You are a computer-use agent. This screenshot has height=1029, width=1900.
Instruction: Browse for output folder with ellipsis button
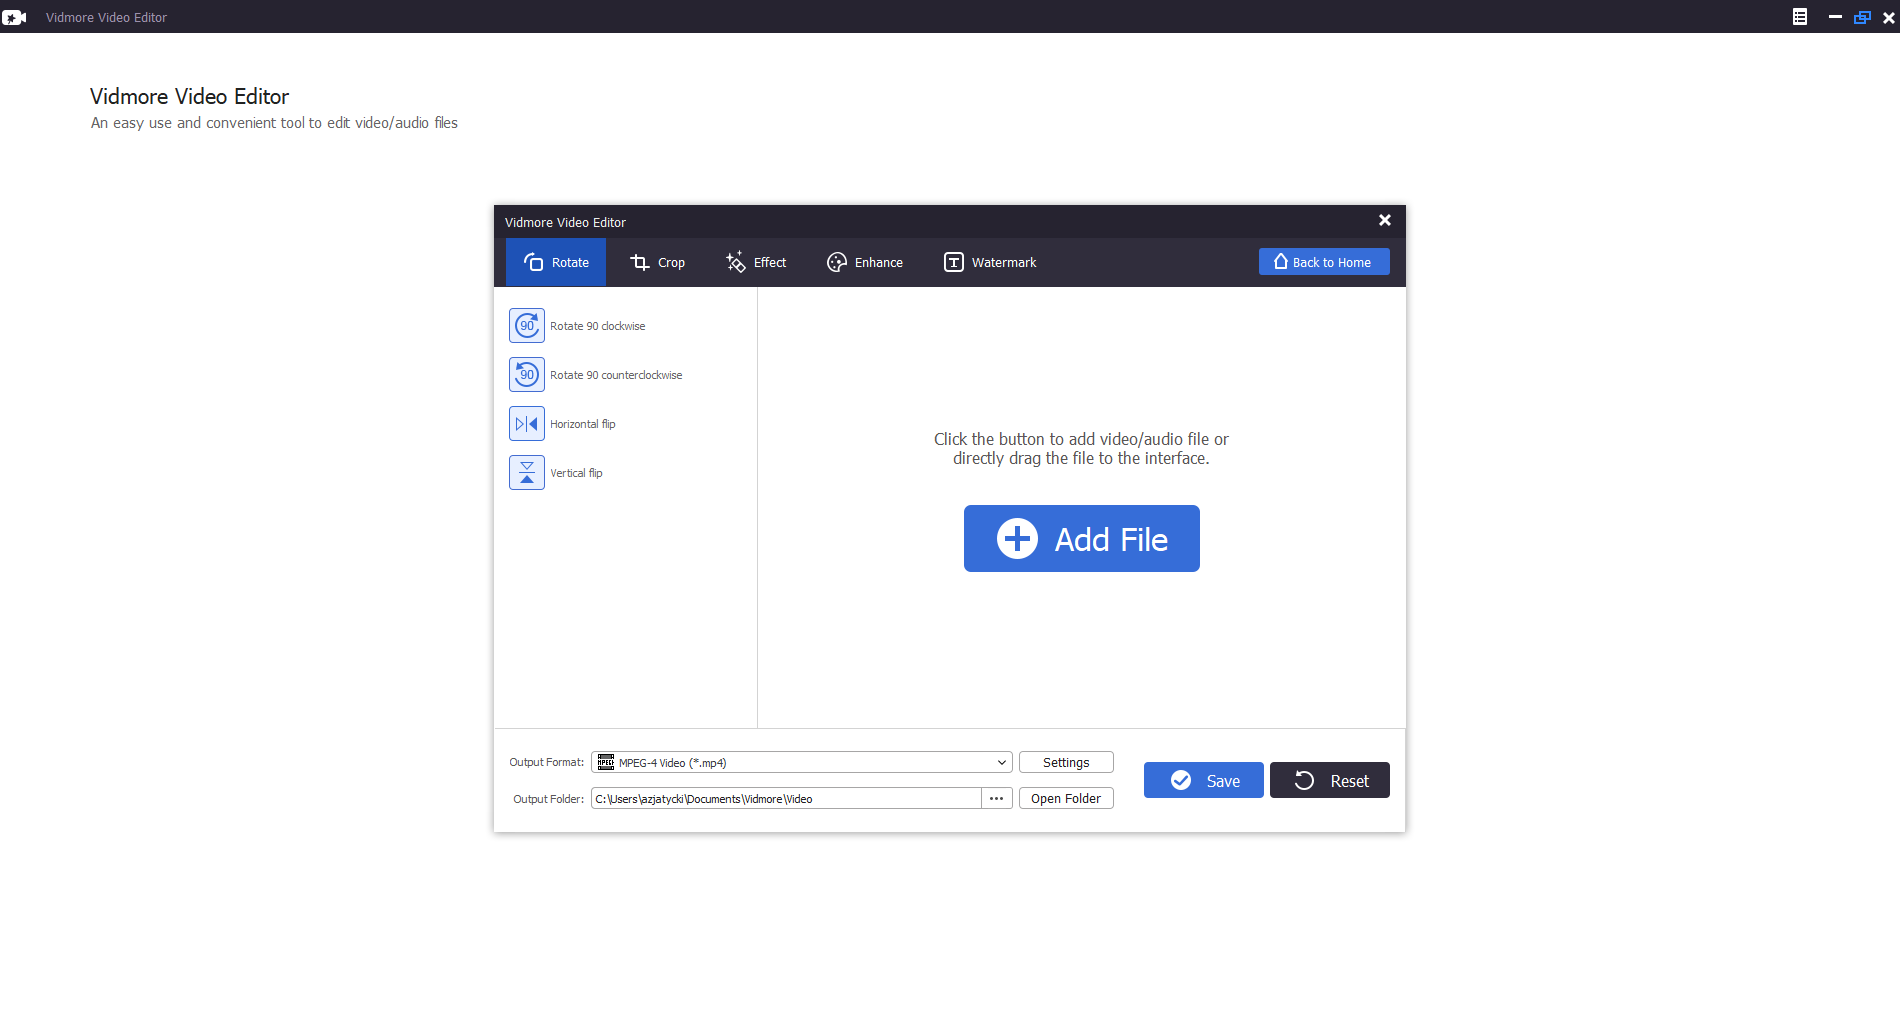pos(997,798)
